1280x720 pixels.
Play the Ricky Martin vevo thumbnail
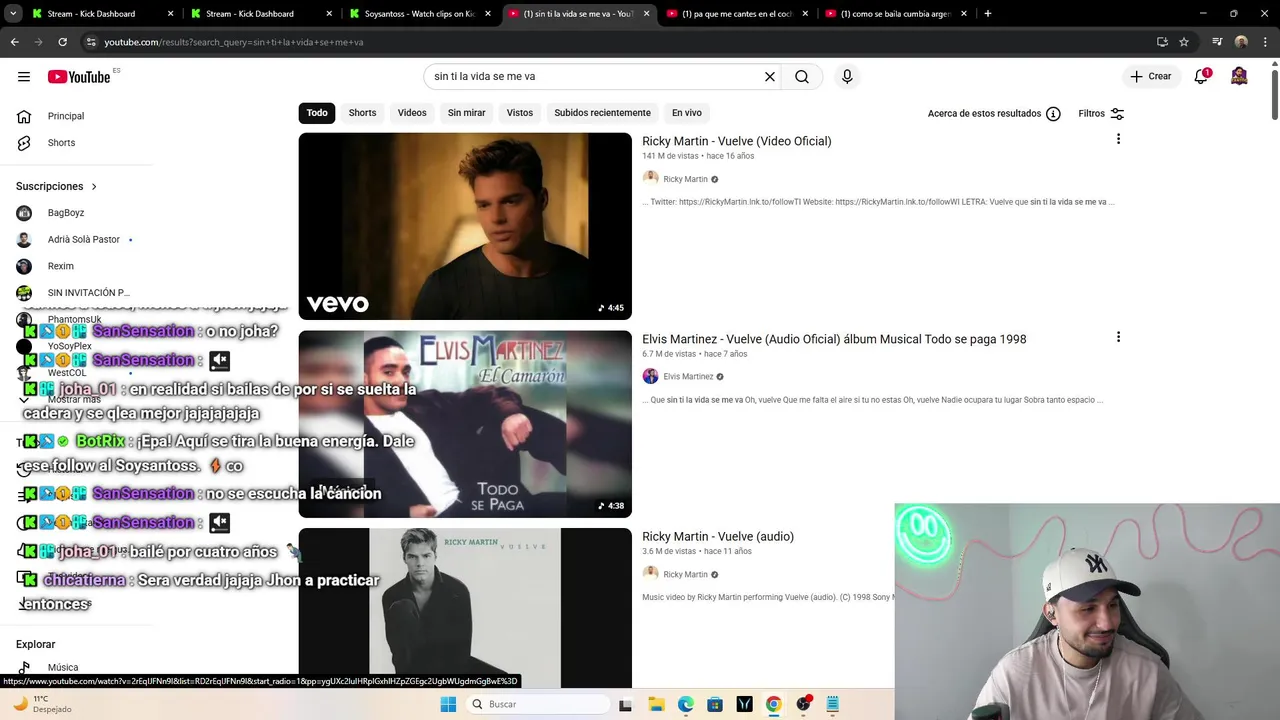(465, 226)
